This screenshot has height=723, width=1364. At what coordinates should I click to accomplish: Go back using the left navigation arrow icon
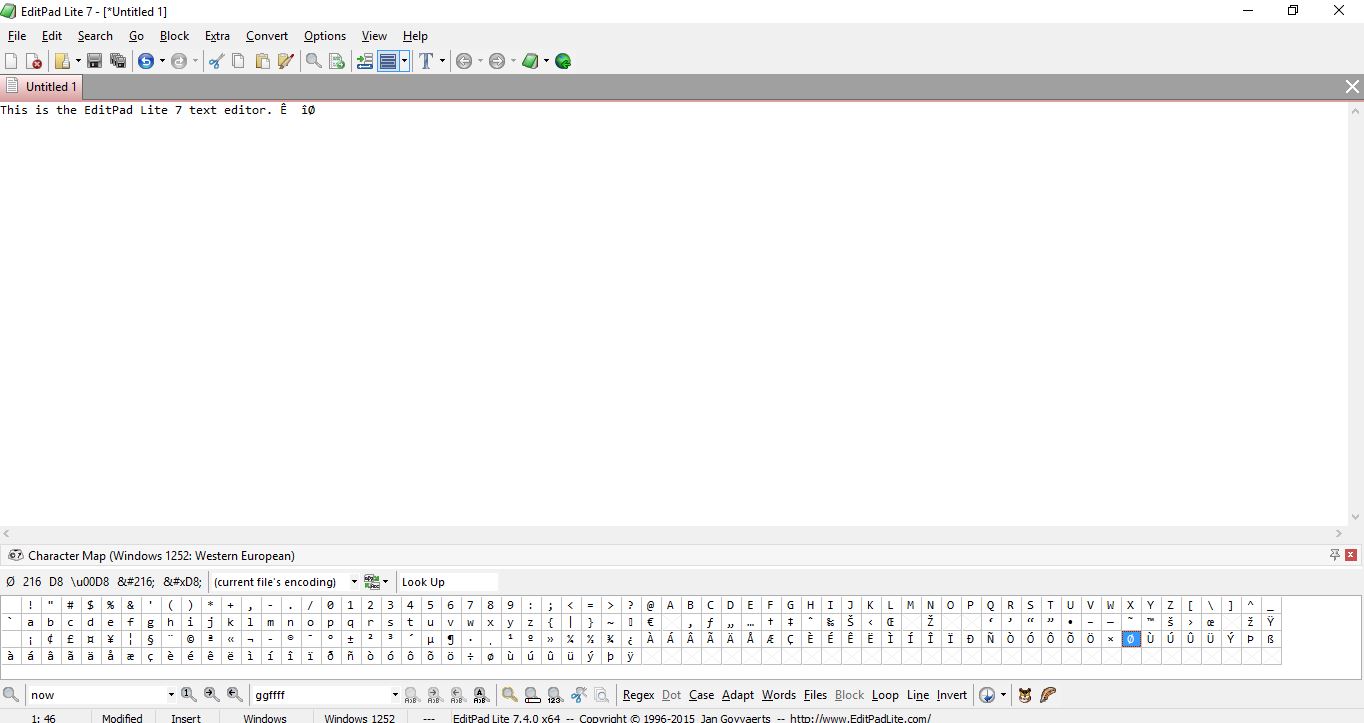click(466, 61)
